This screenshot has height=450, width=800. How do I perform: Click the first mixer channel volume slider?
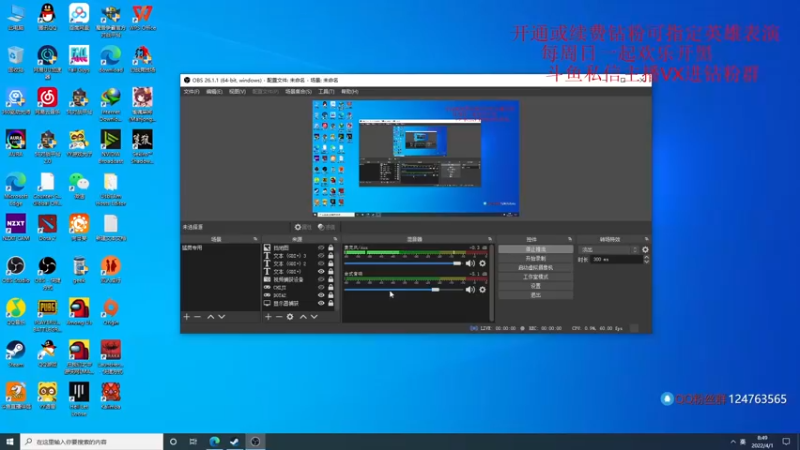click(x=403, y=263)
